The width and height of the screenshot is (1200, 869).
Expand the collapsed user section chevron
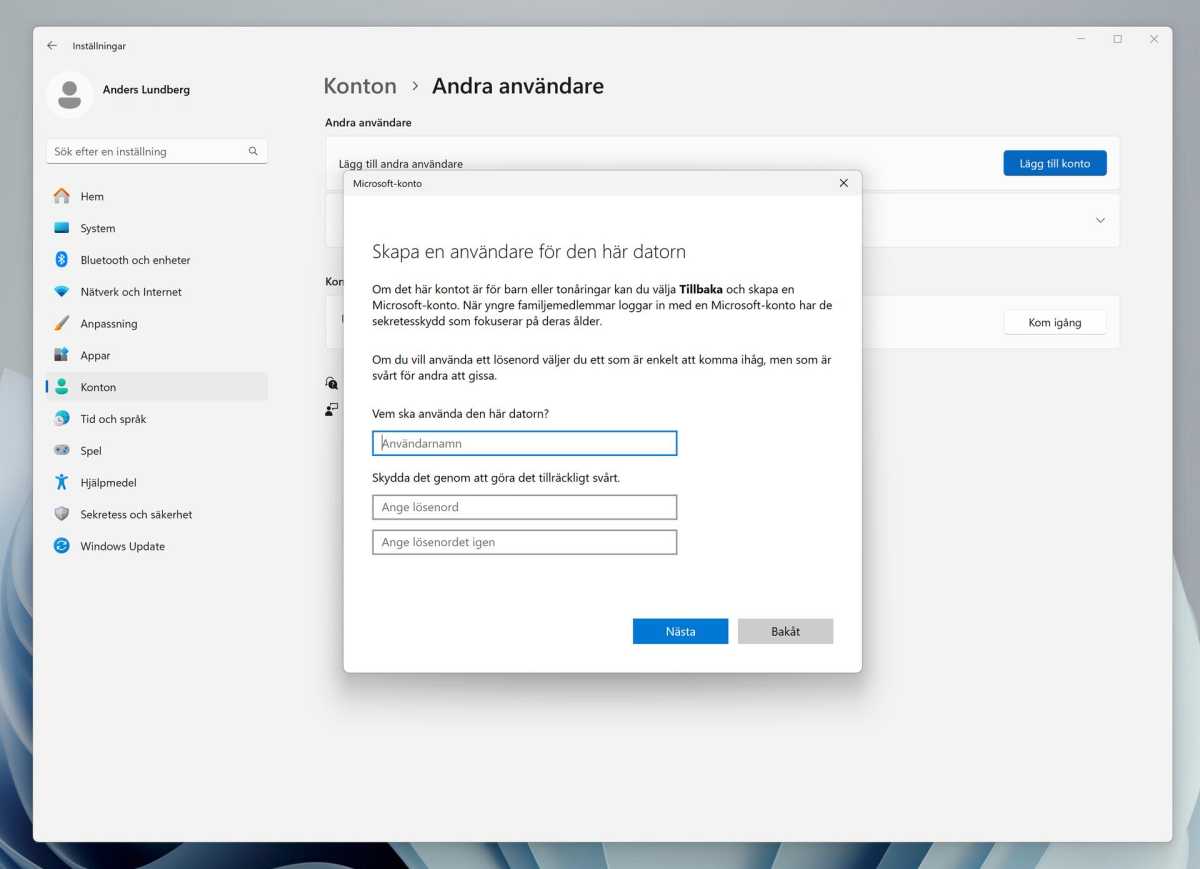coord(1100,220)
